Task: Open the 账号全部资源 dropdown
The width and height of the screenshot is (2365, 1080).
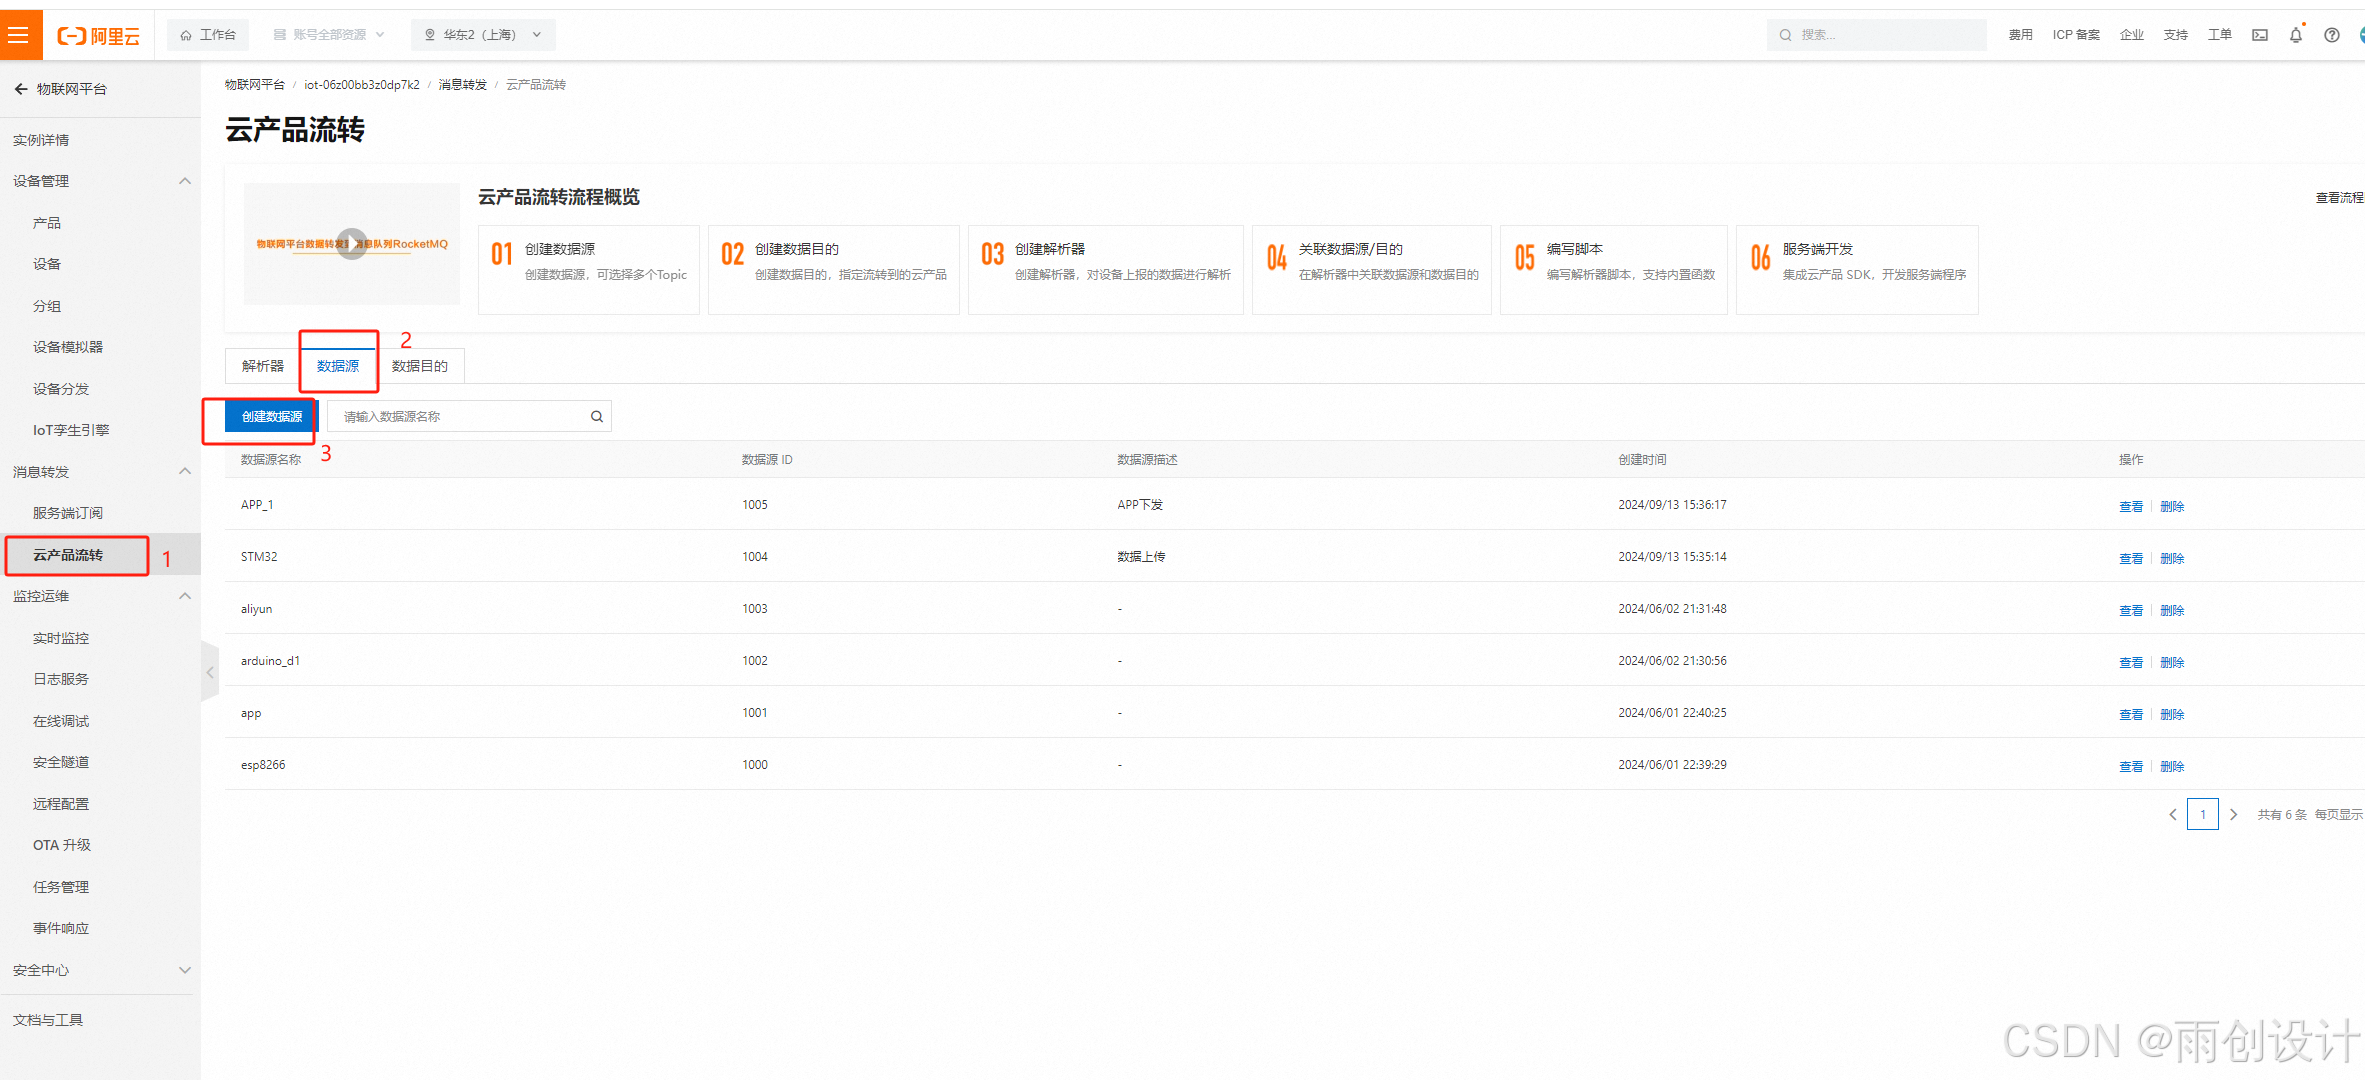Action: (x=329, y=35)
